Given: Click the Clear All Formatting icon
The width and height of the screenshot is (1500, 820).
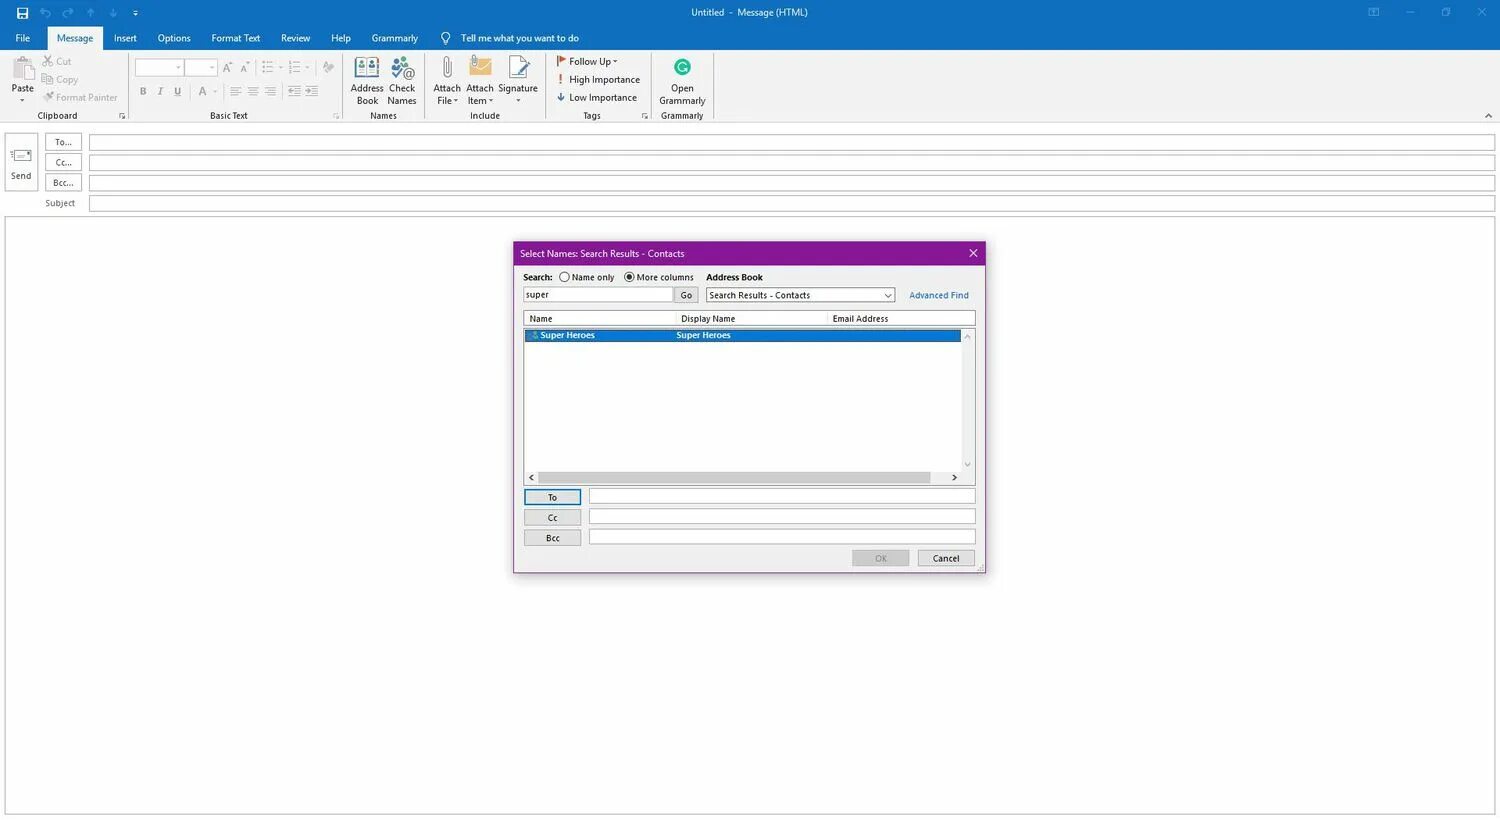Looking at the screenshot, I should 328,67.
